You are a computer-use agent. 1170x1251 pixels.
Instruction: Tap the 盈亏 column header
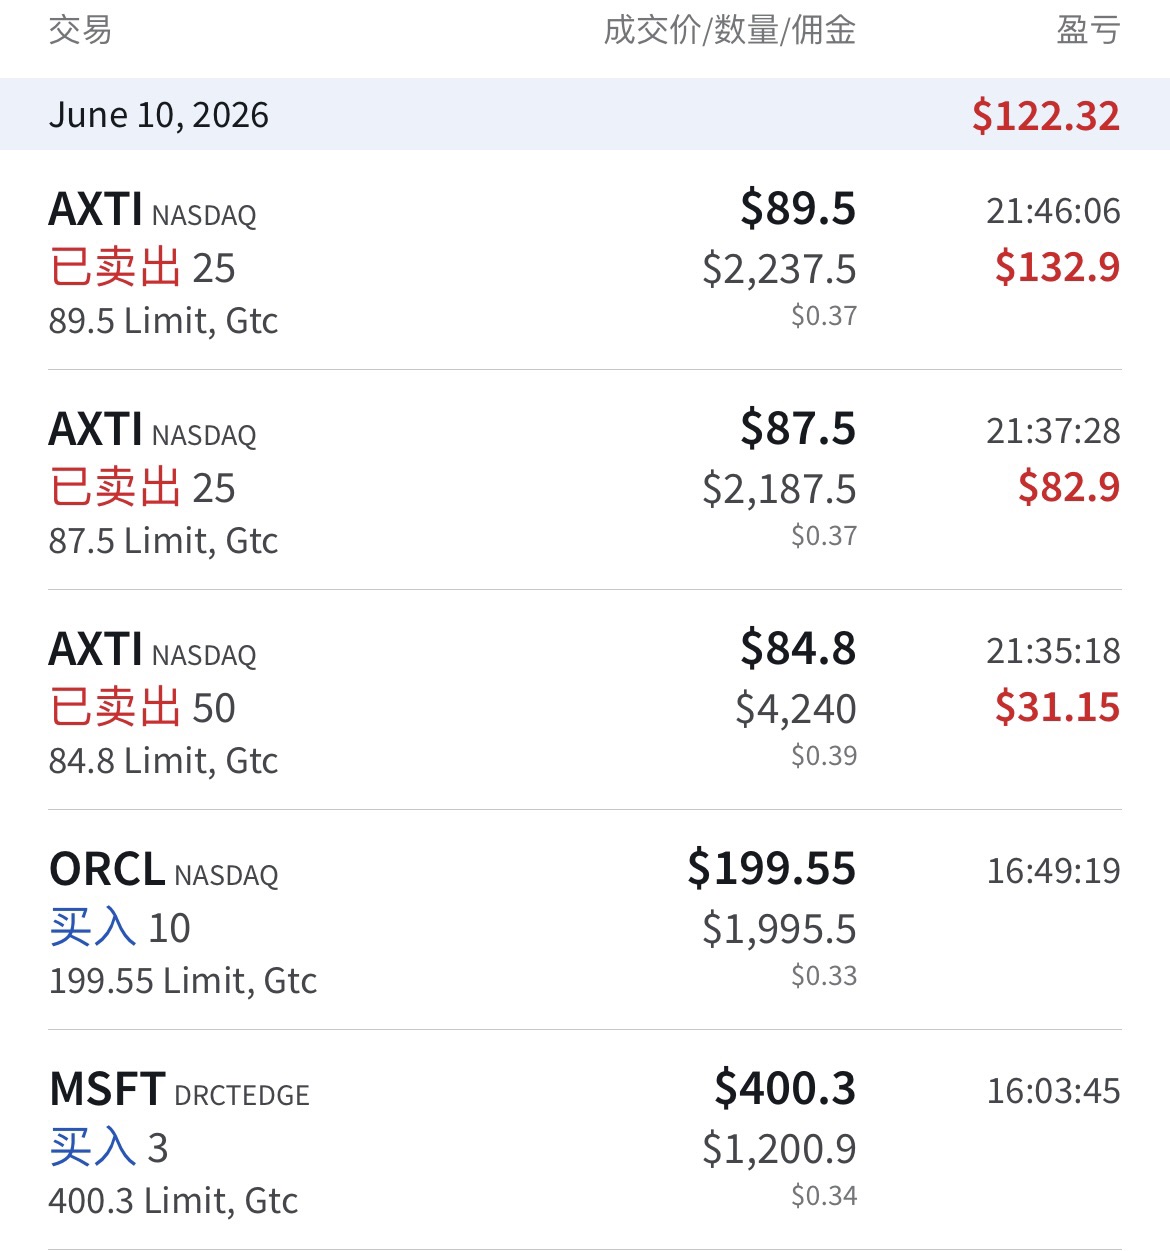1088,30
